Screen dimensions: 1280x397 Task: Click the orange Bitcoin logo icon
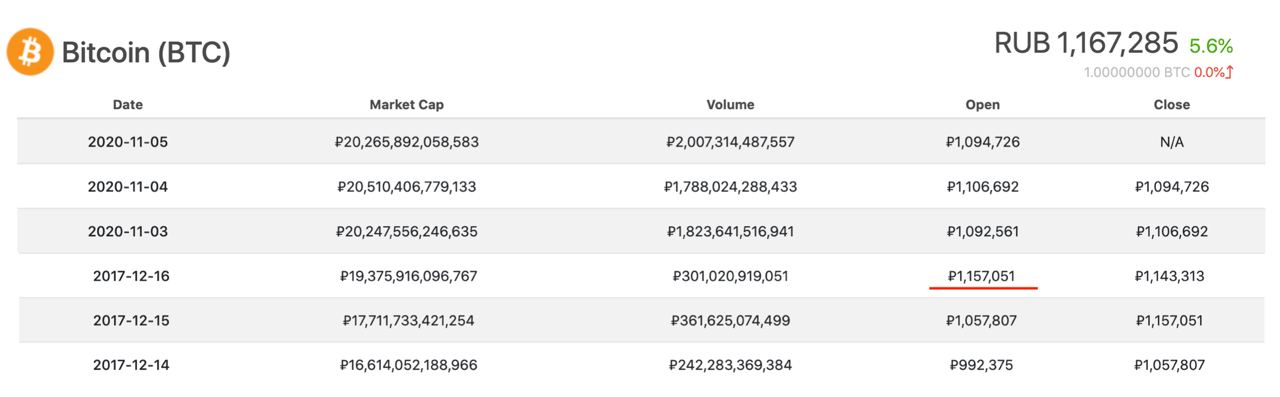click(x=31, y=52)
